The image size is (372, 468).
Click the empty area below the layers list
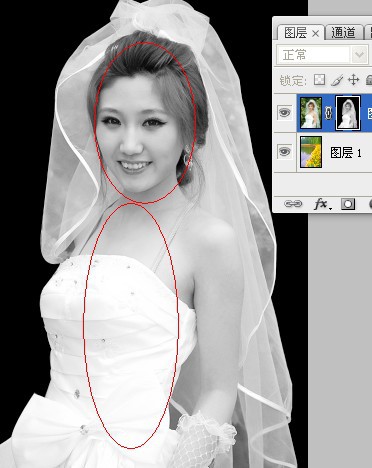point(322,184)
